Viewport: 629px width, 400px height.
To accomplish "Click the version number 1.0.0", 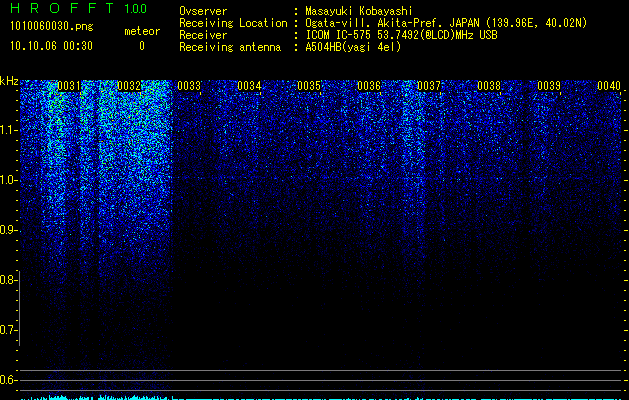I will [x=135, y=8].
